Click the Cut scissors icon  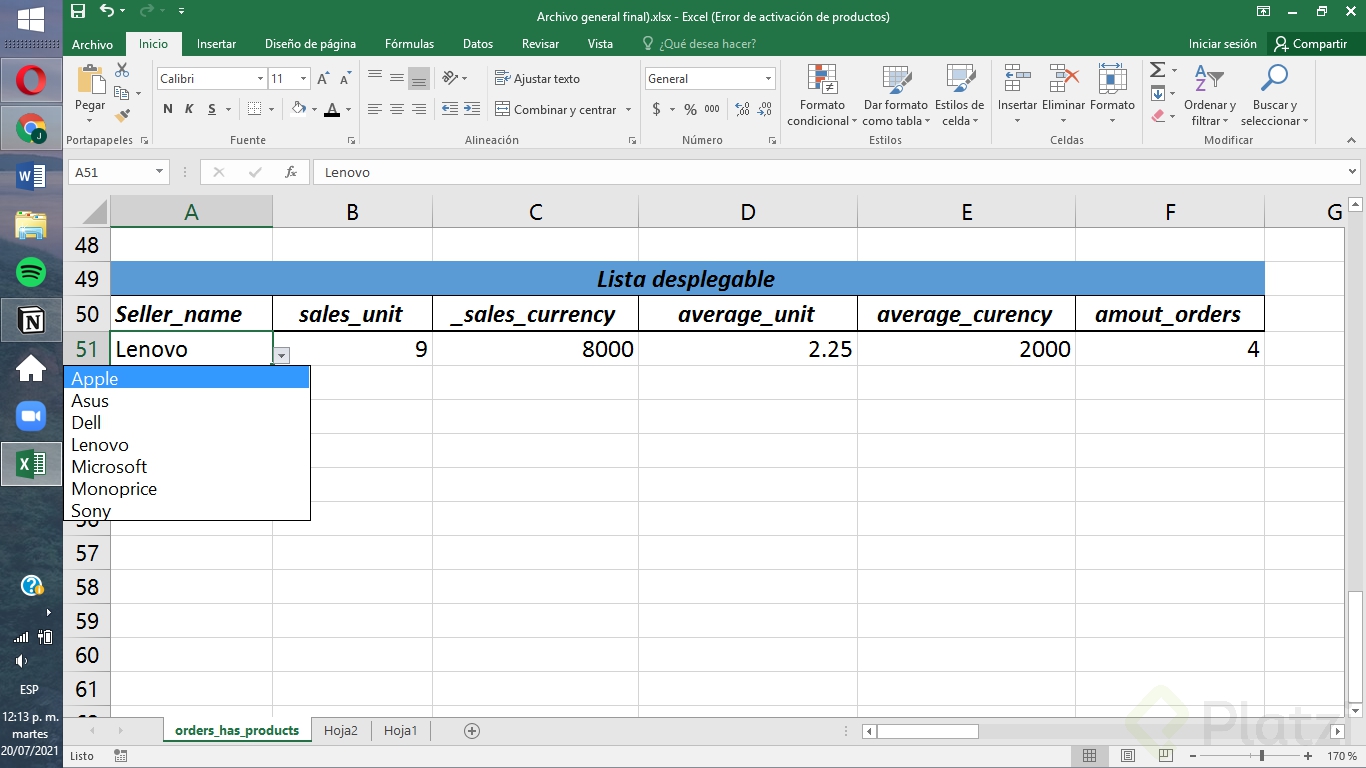[122, 70]
